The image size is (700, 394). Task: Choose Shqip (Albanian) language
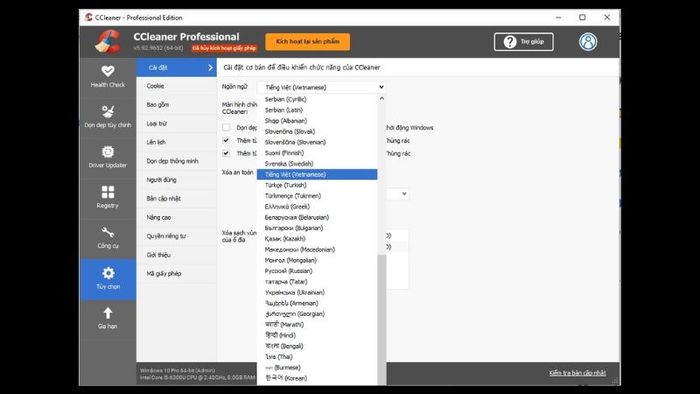tap(317, 121)
